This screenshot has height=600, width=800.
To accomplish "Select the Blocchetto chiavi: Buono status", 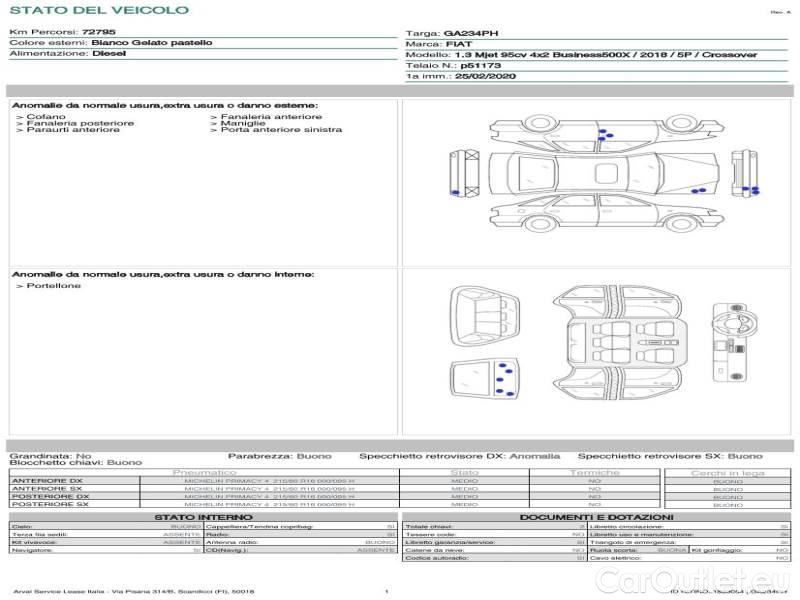I will [x=76, y=462].
